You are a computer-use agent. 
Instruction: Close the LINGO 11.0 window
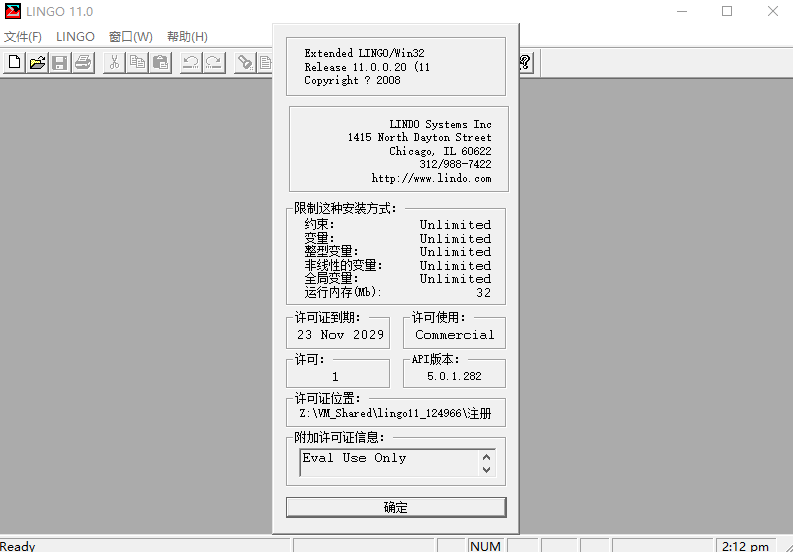coord(773,11)
